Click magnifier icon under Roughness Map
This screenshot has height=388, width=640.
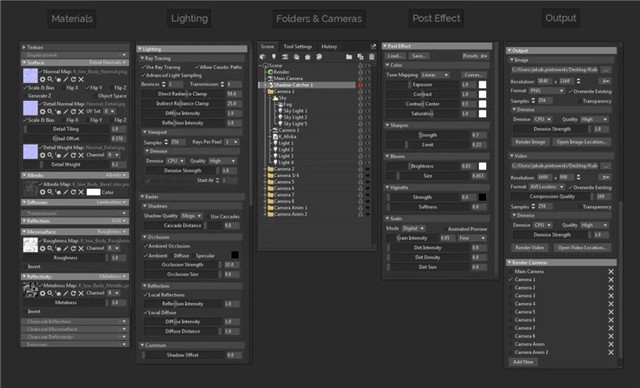coord(50,248)
